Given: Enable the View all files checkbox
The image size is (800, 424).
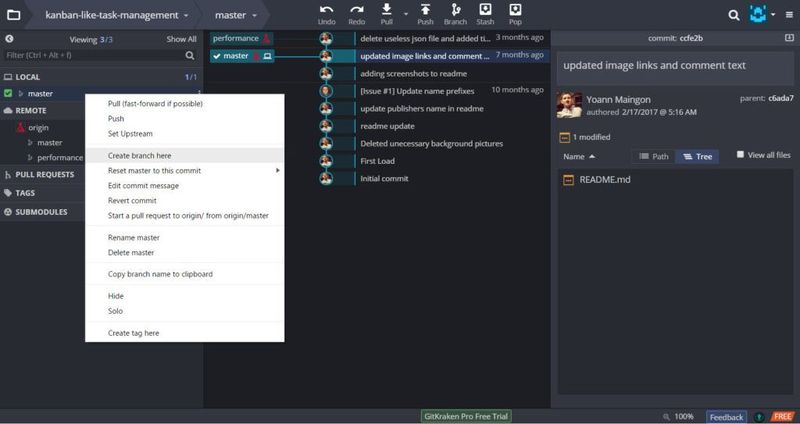Looking at the screenshot, I should (741, 155).
